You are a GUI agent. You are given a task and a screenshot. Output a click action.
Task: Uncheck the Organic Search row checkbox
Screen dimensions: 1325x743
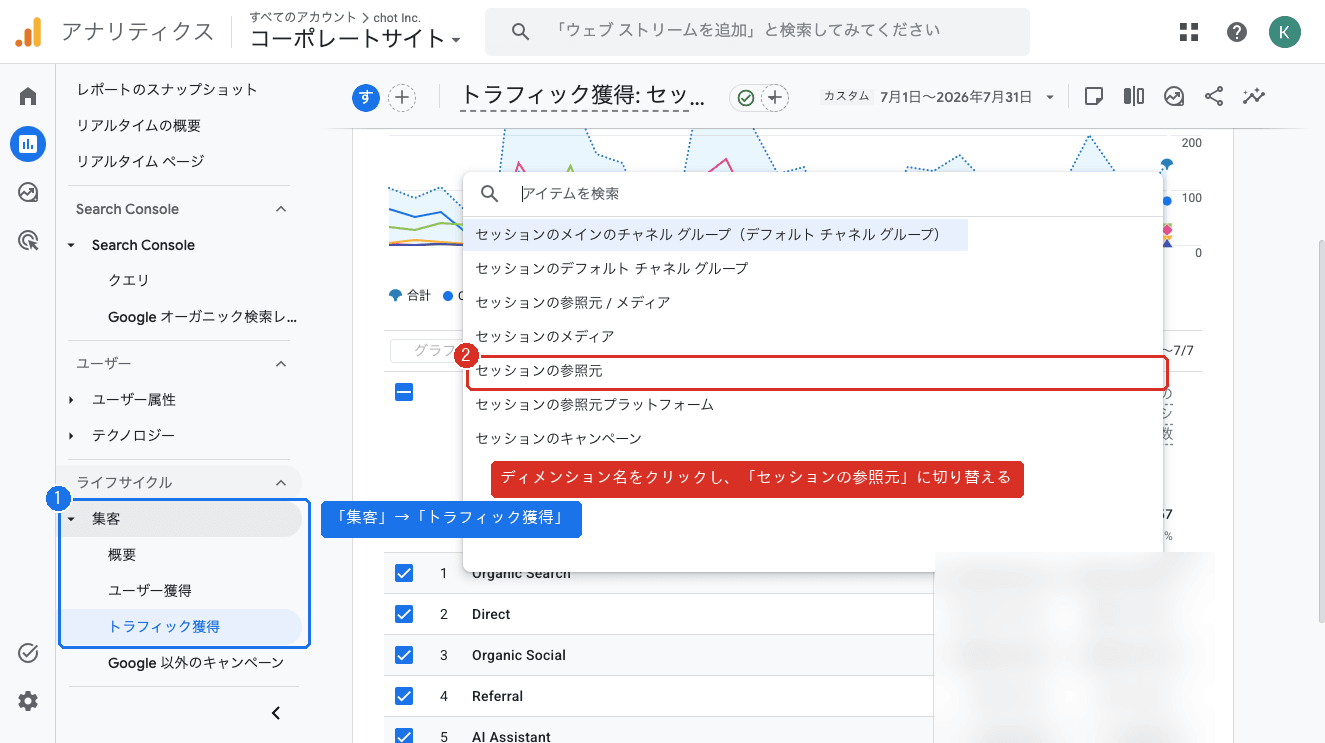(x=404, y=573)
